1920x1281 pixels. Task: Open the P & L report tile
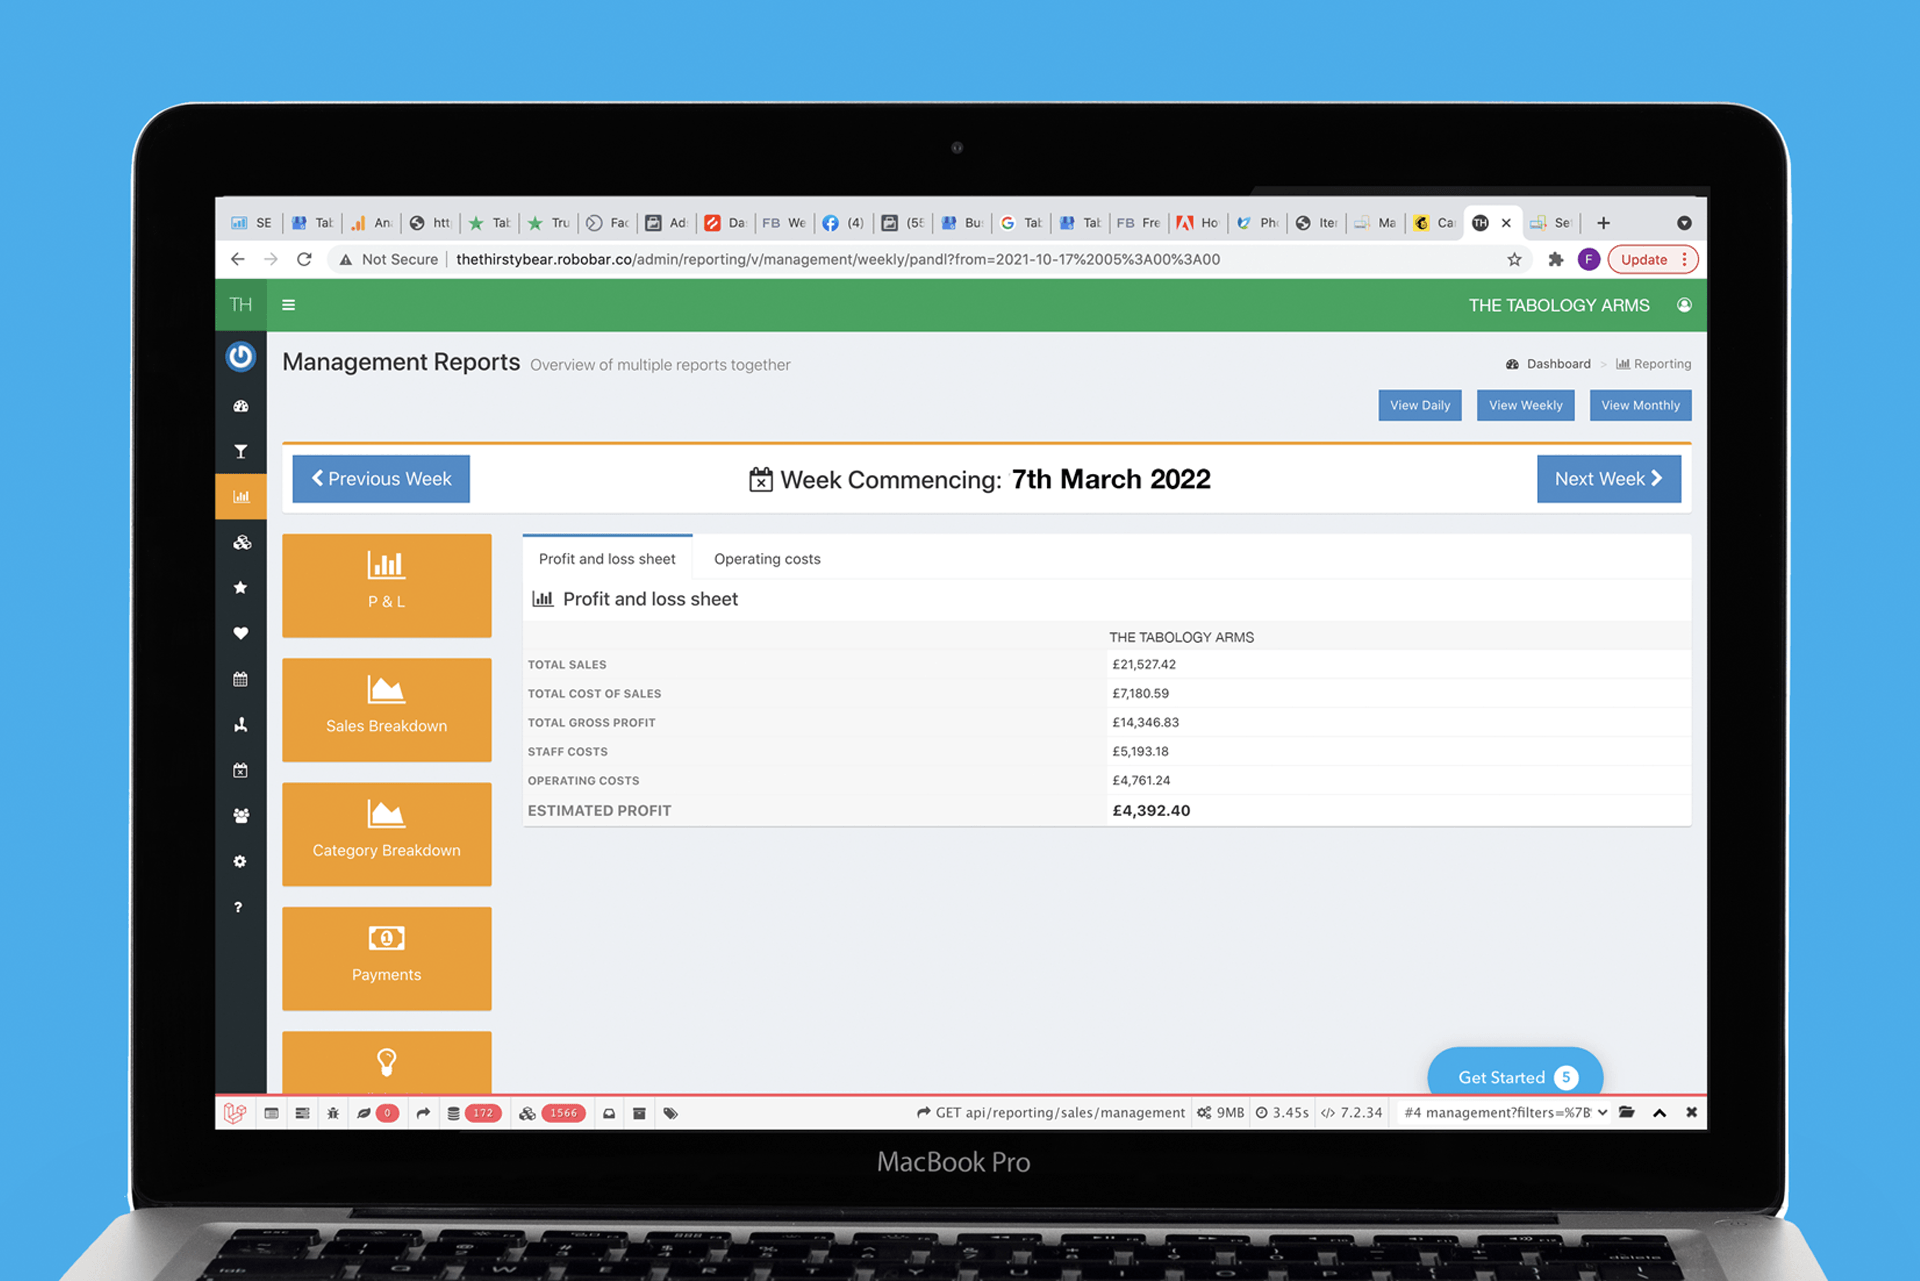(x=386, y=585)
